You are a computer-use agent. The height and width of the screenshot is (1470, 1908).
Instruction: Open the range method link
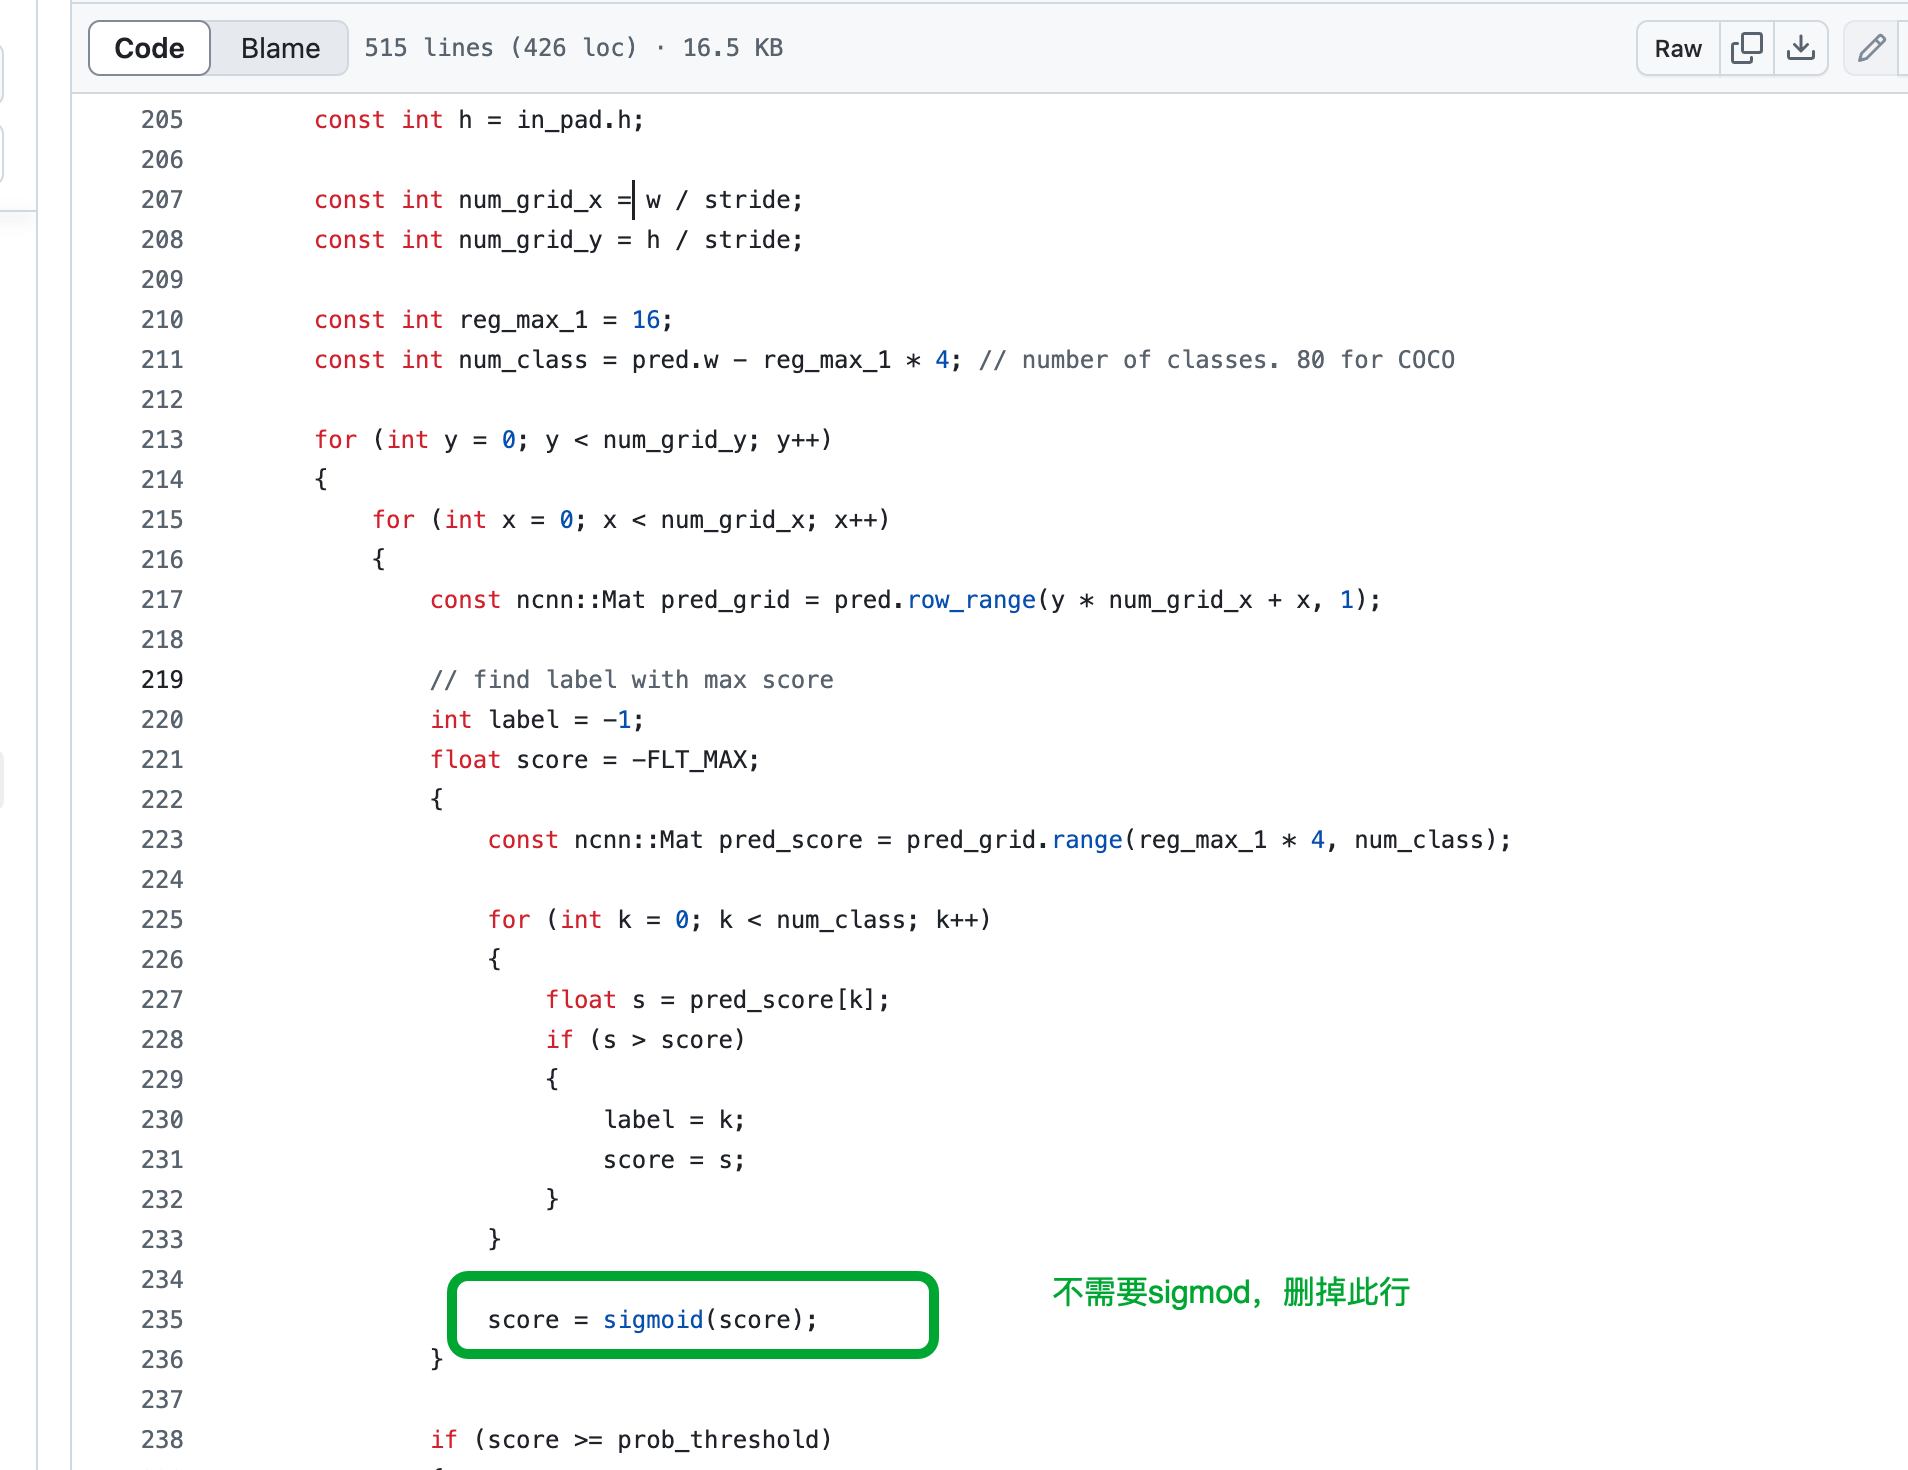click(x=1087, y=839)
